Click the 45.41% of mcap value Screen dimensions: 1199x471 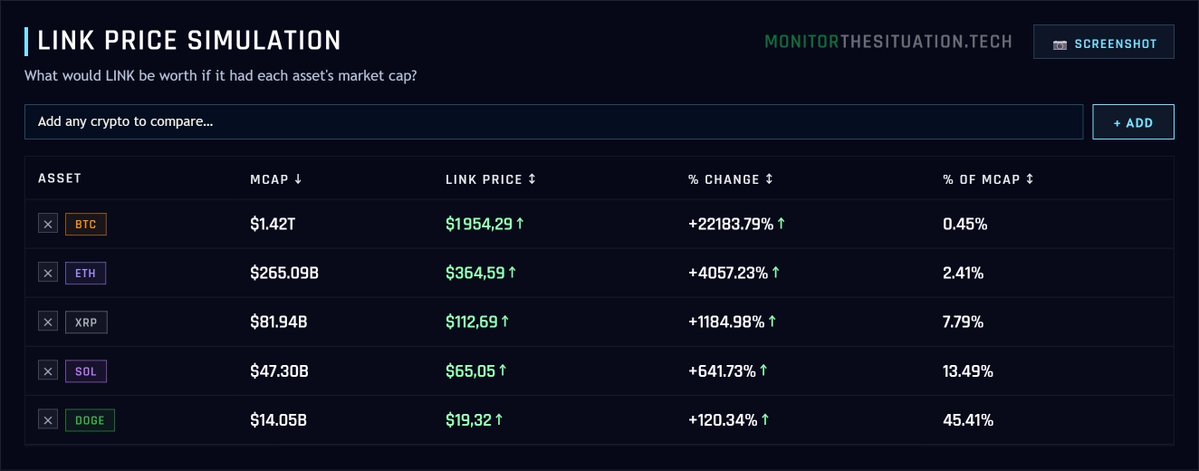click(x=968, y=420)
